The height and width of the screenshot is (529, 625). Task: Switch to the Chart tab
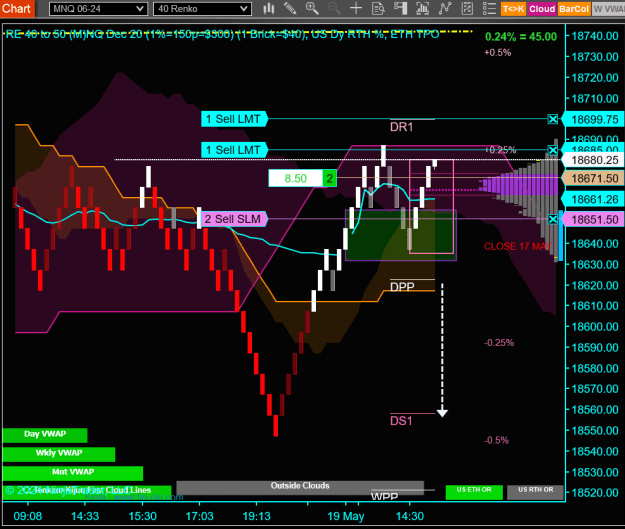pyautogui.click(x=17, y=8)
